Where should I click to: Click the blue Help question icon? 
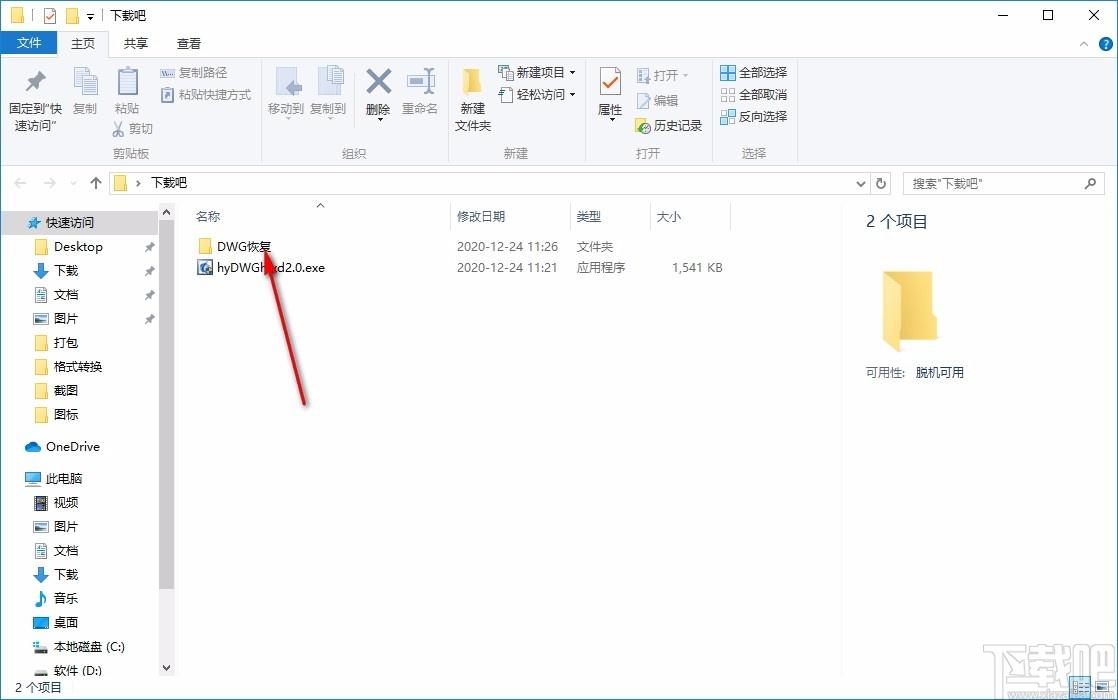[1106, 44]
